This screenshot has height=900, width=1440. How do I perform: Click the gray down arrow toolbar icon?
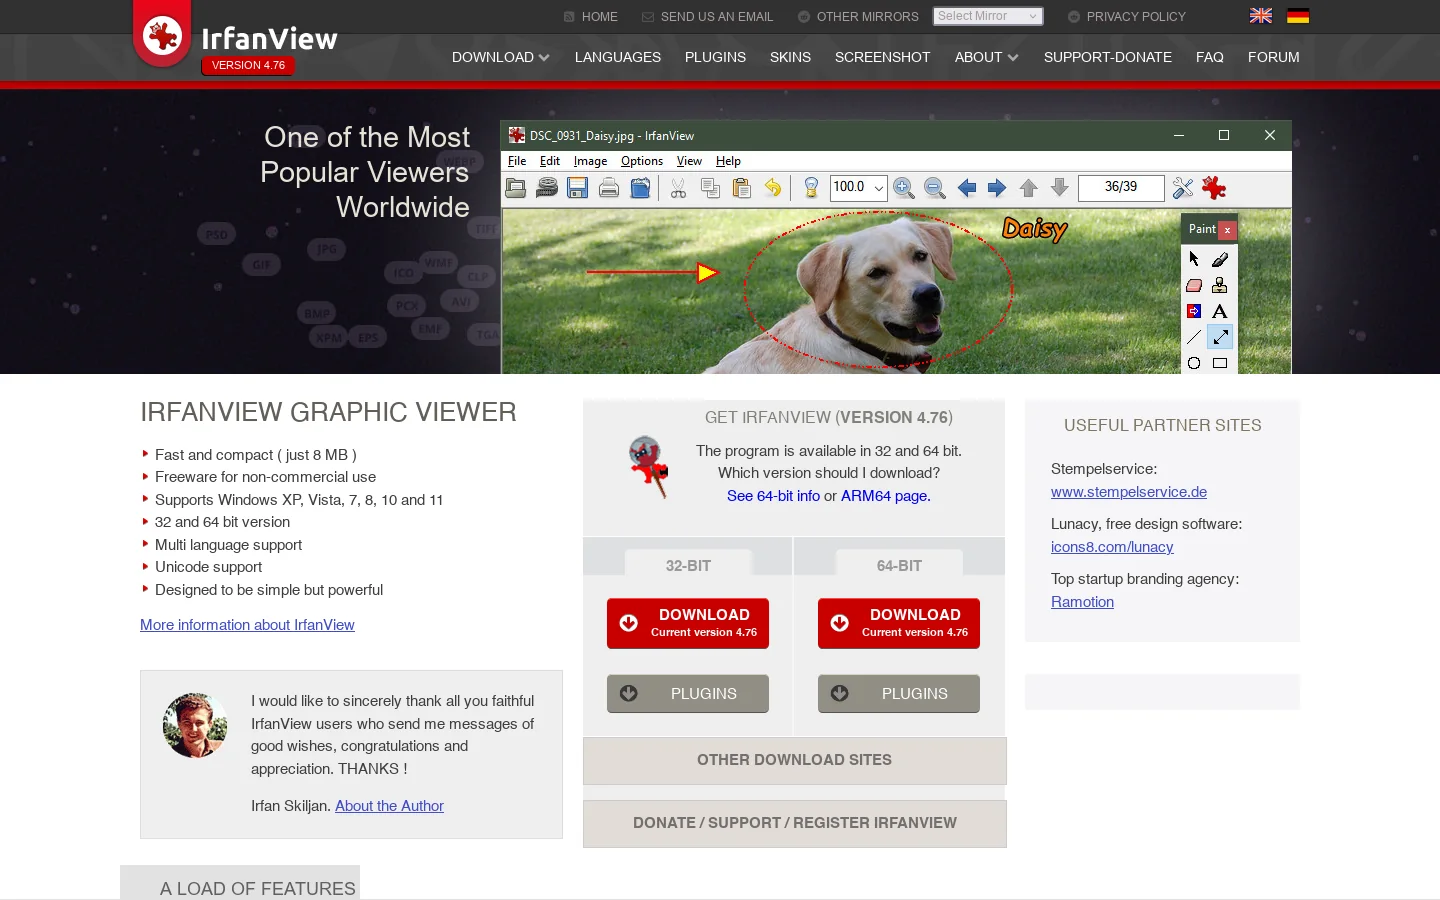point(1060,188)
